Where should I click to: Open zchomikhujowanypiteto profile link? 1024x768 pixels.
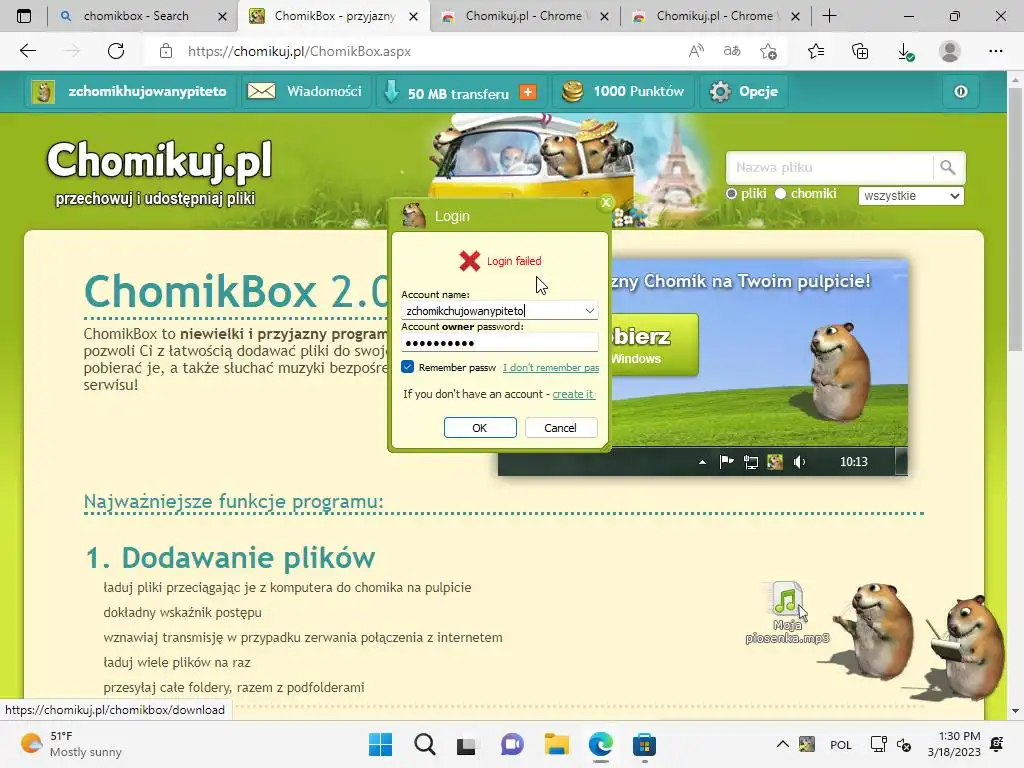148,91
